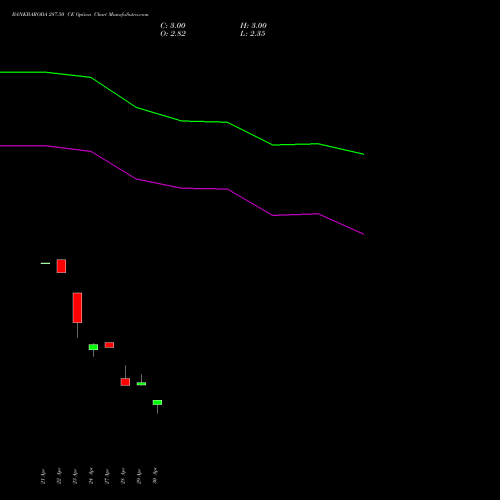The width and height of the screenshot is (500, 500).
Task: Click the green upper band line
Action: pyautogui.click(x=182, y=120)
